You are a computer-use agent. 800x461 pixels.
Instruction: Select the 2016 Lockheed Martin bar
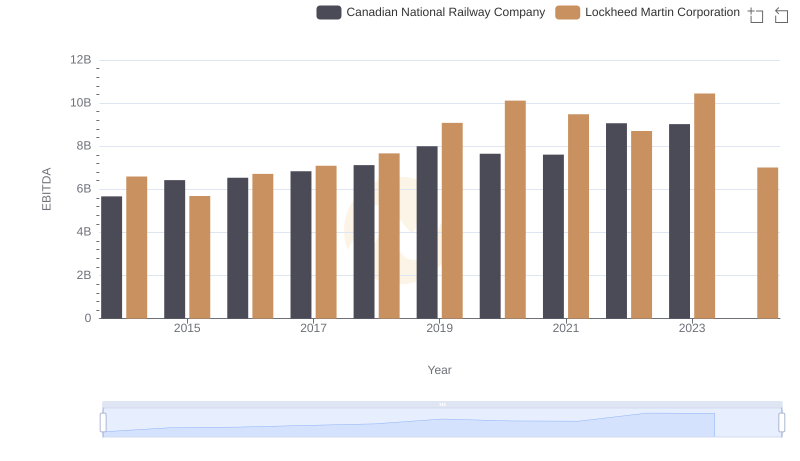263,246
